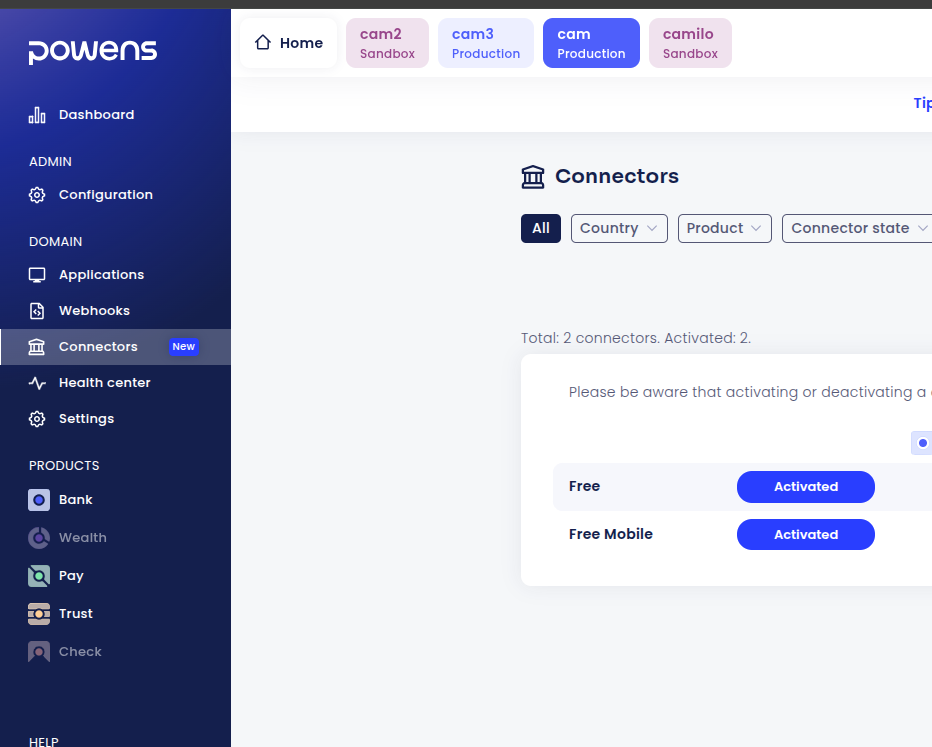This screenshot has width=932, height=747.
Task: Click the Powens logo
Action: tap(92, 51)
